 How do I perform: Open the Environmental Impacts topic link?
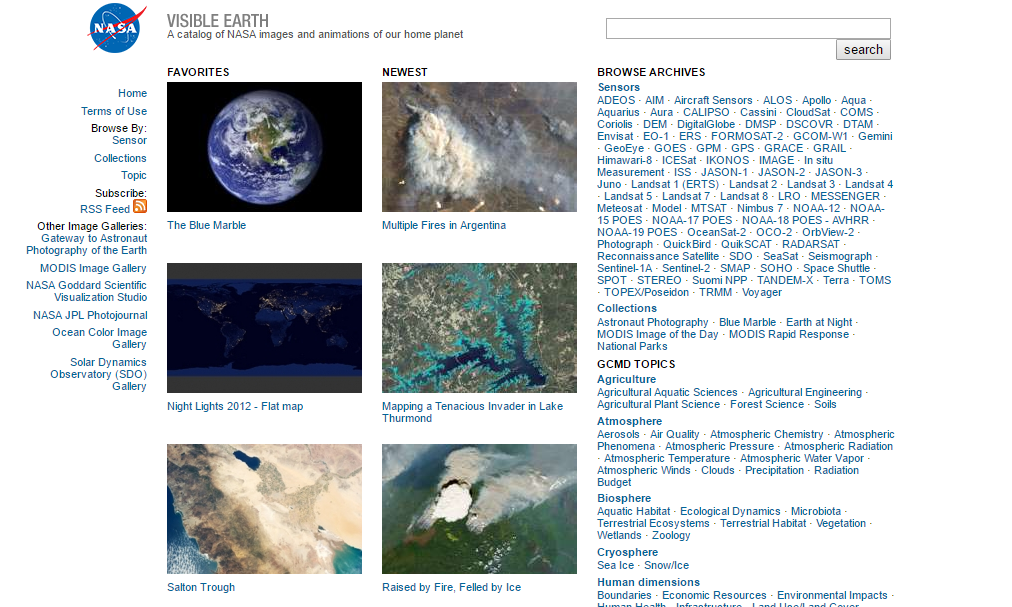click(832, 595)
